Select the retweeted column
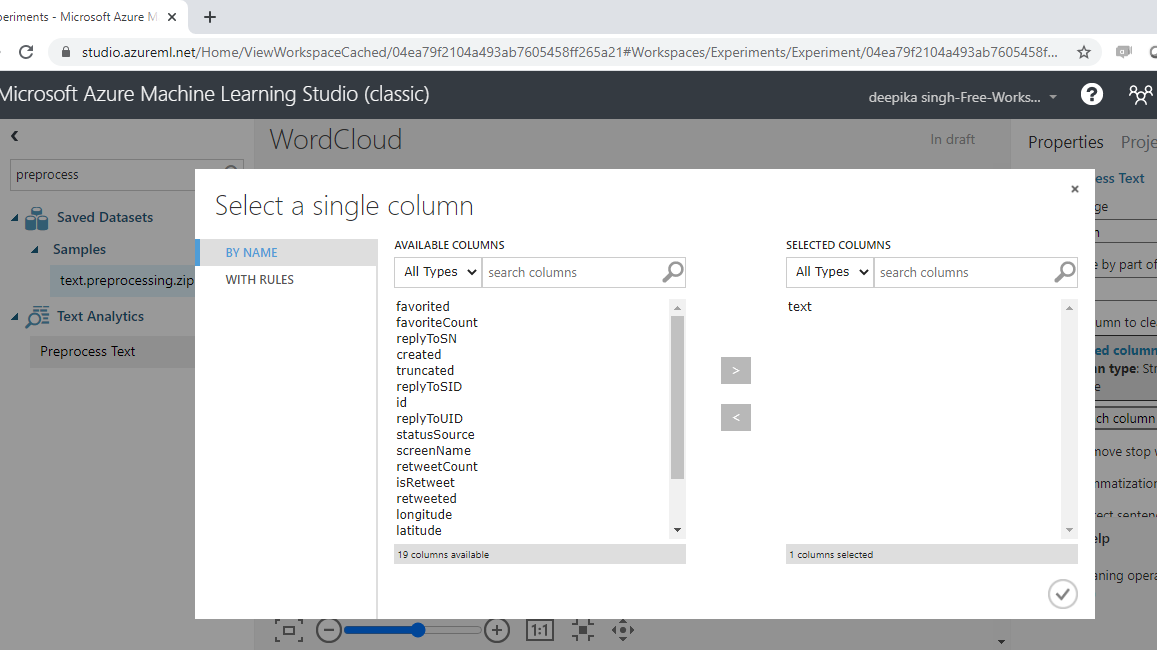 (x=426, y=498)
